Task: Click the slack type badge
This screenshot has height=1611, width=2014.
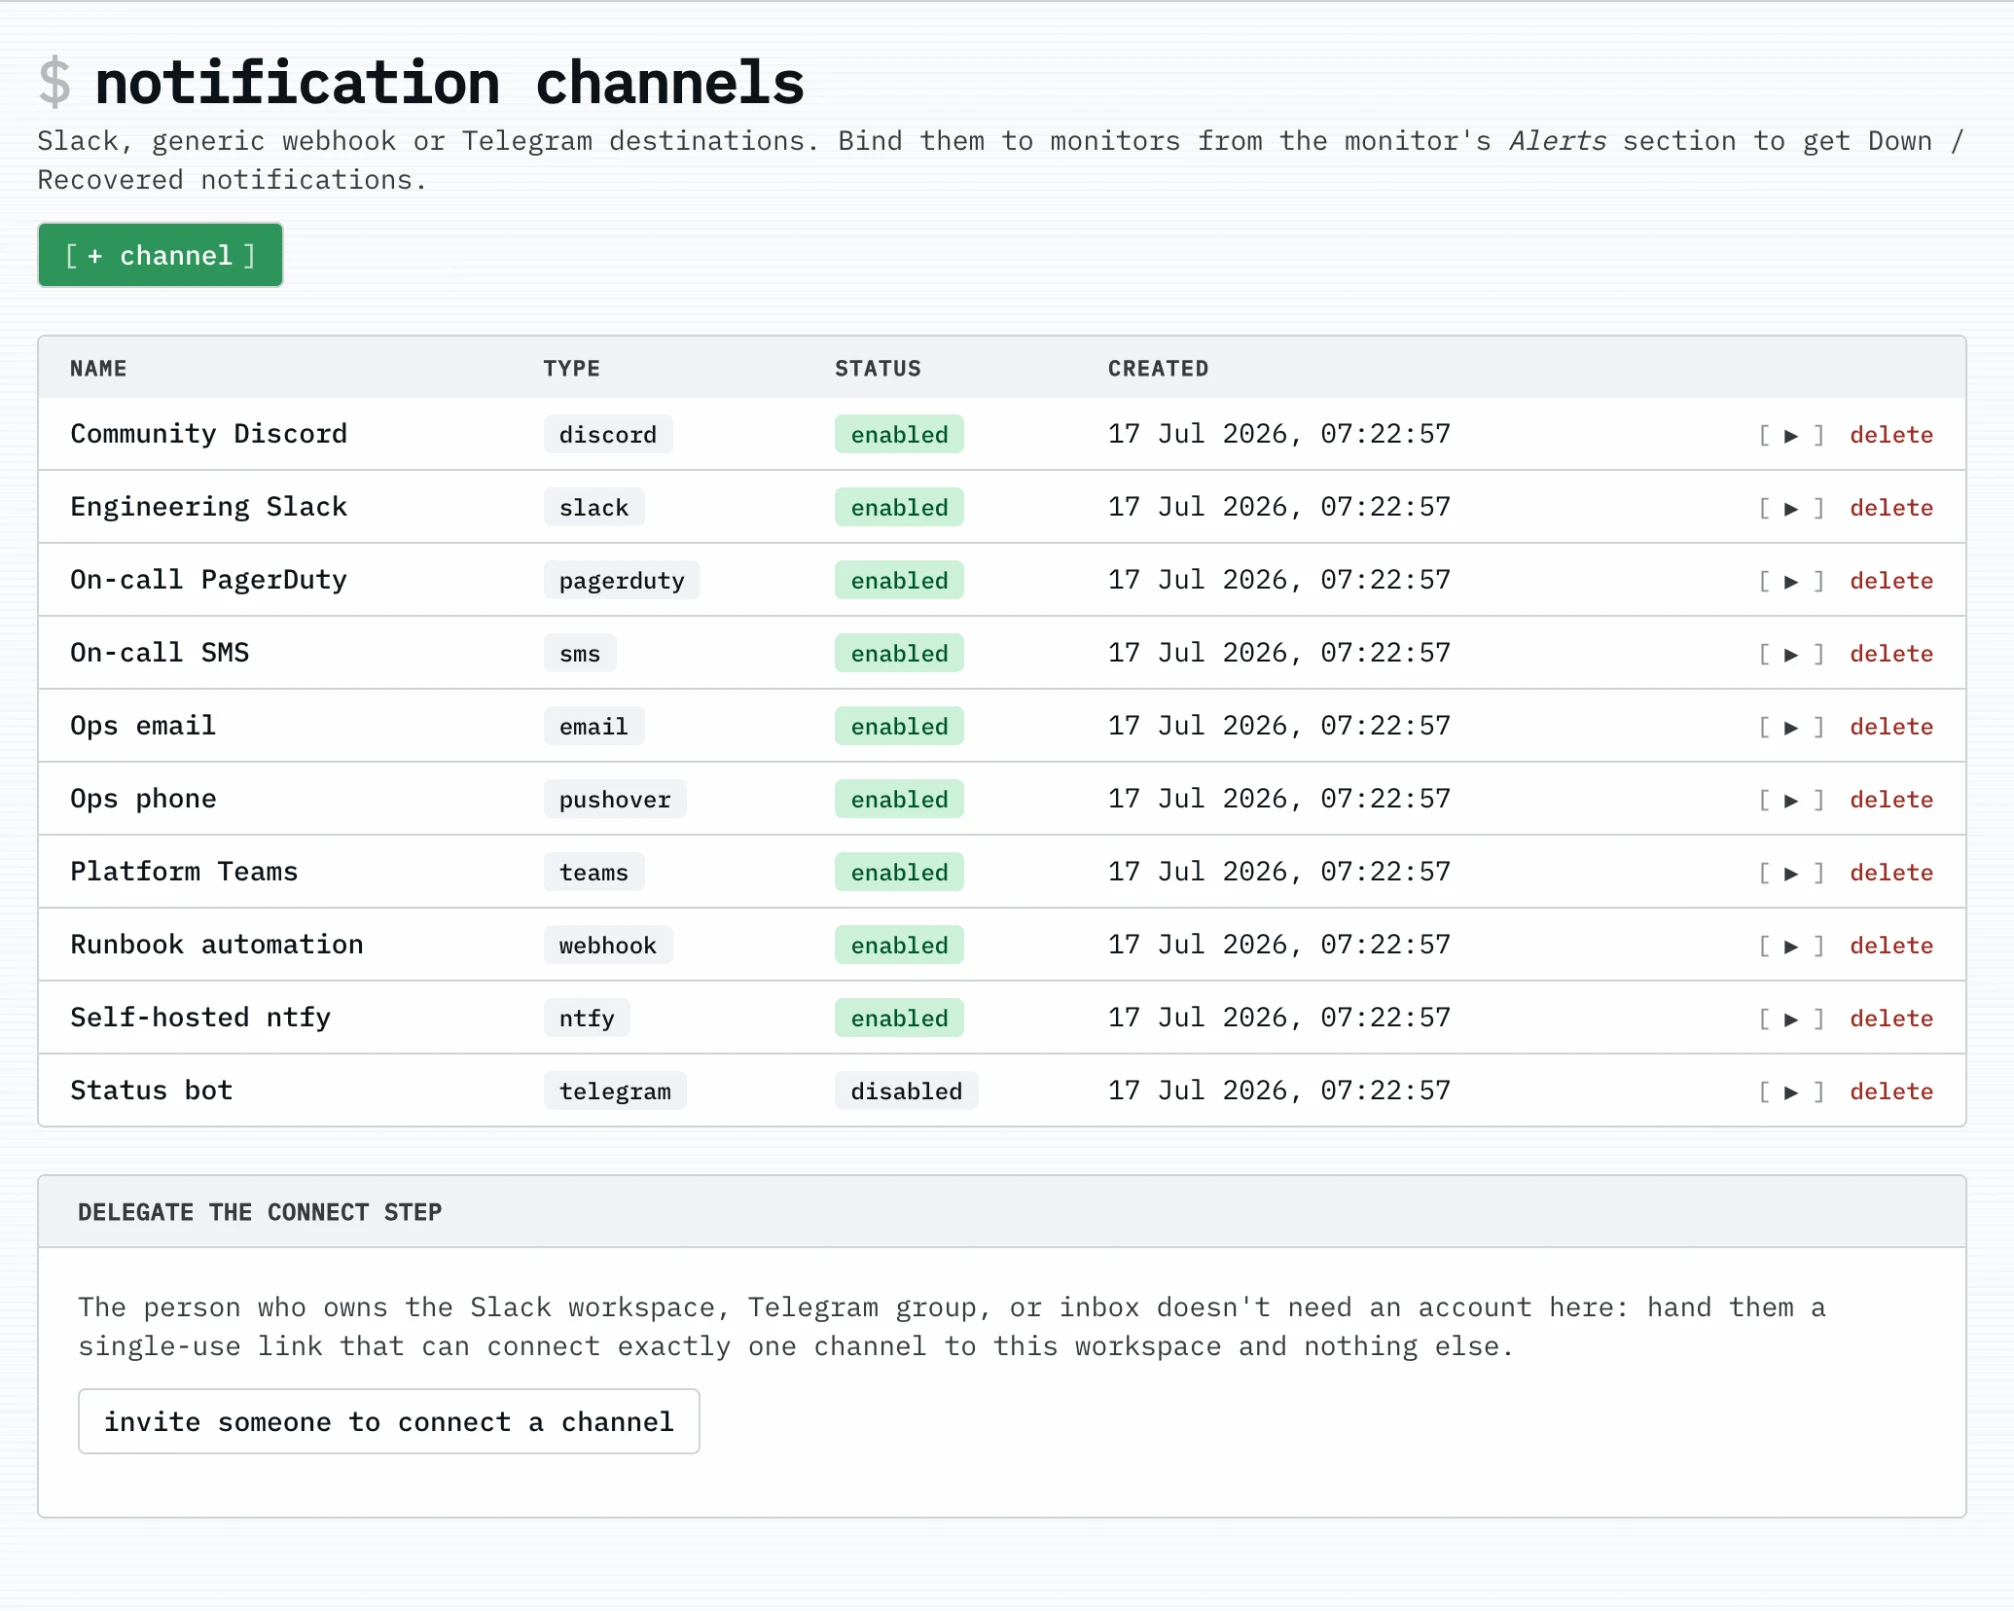Action: point(594,508)
